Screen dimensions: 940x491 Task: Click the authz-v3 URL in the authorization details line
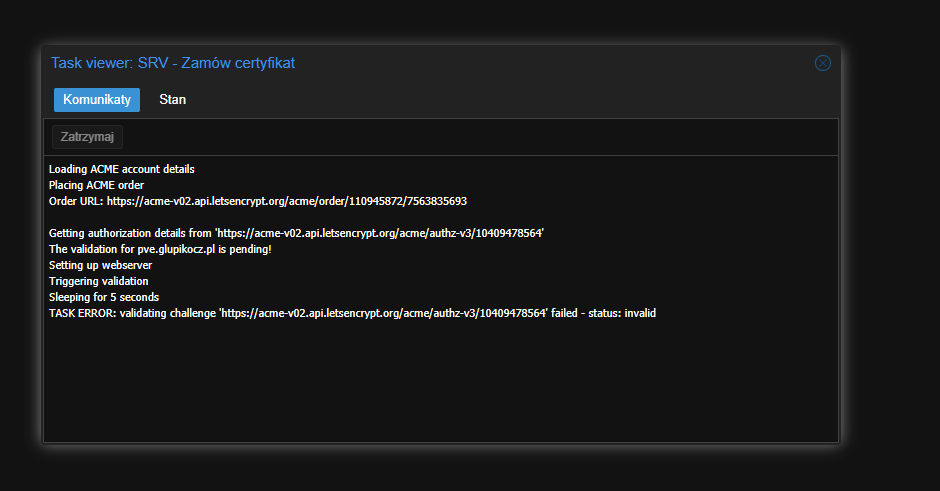click(x=380, y=233)
